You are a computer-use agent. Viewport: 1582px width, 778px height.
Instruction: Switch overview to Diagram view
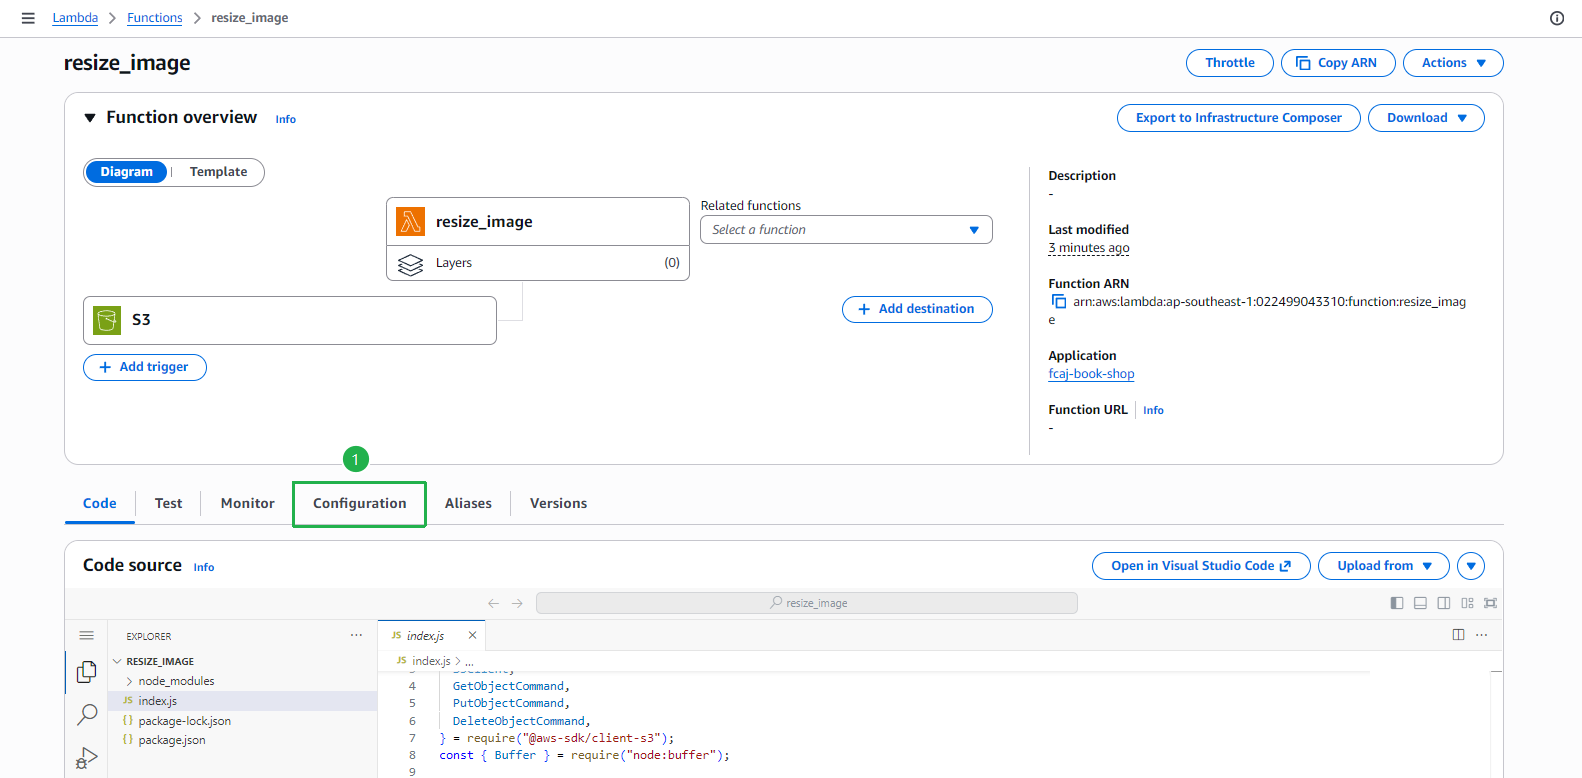126,172
